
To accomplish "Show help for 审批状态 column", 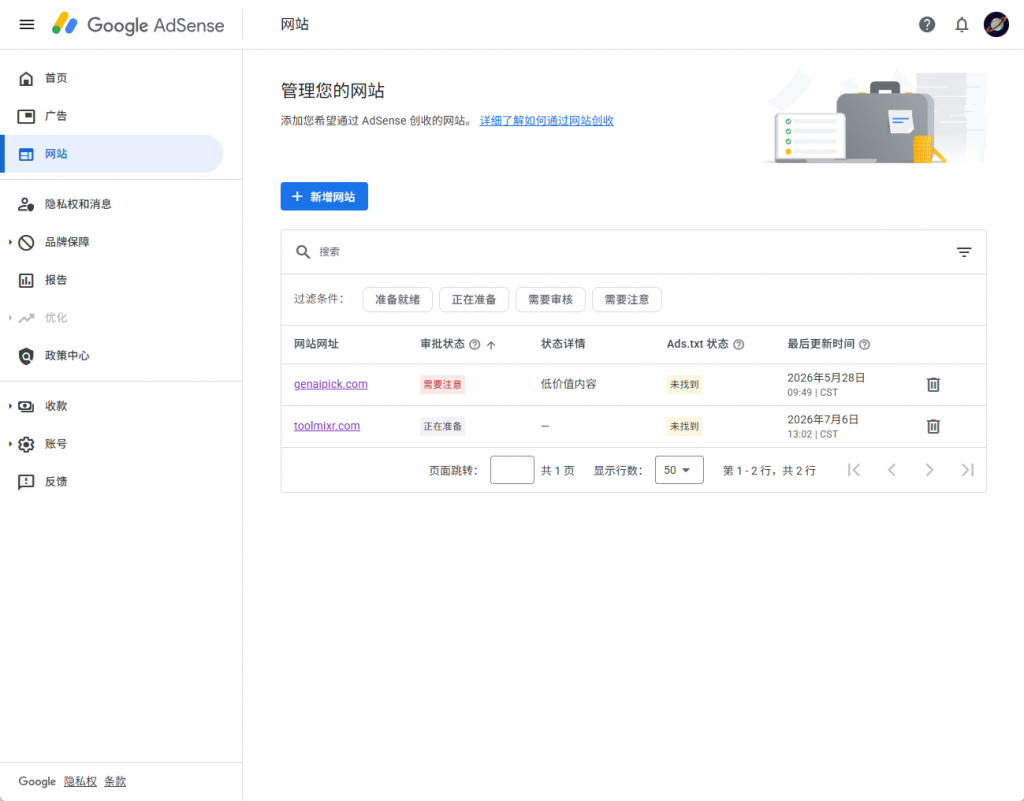I will [475, 345].
